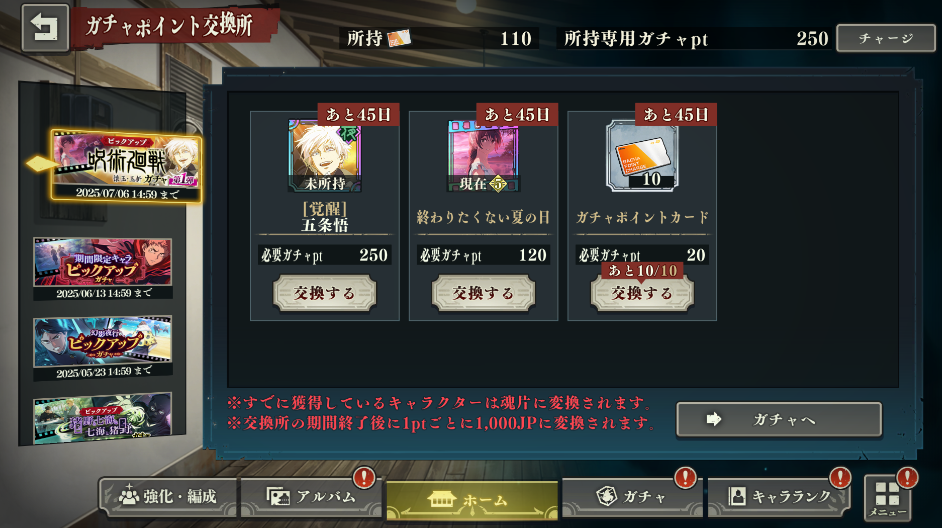This screenshot has height=528, width=942.
Task: Open the grid メニュー icon
Action: coord(887,497)
